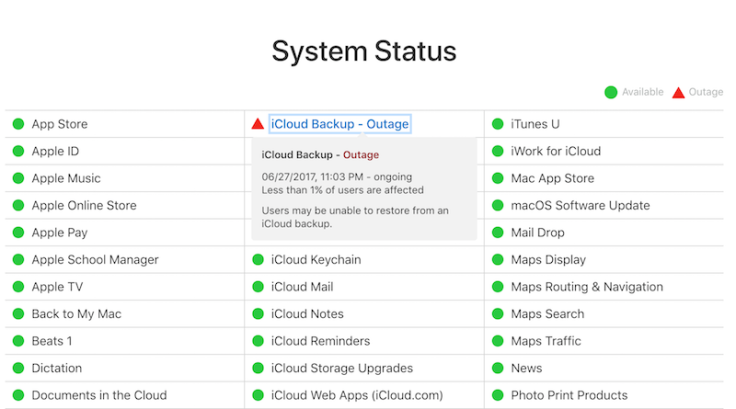Screen dimensions: 736x409
Task: Select the iCloud Storage Upgrades label
Action: tap(342, 369)
